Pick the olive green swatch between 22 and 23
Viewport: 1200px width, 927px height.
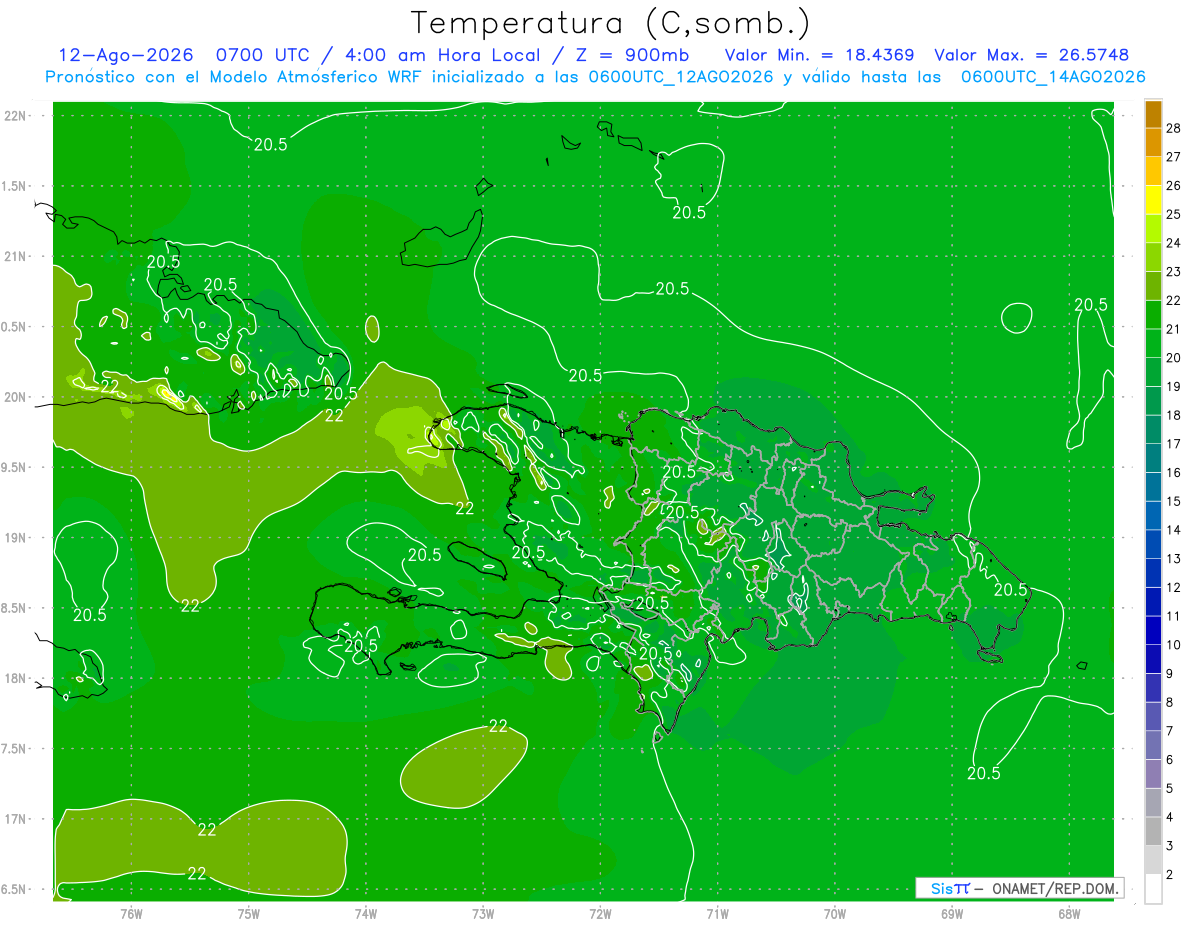pyautogui.click(x=1153, y=286)
